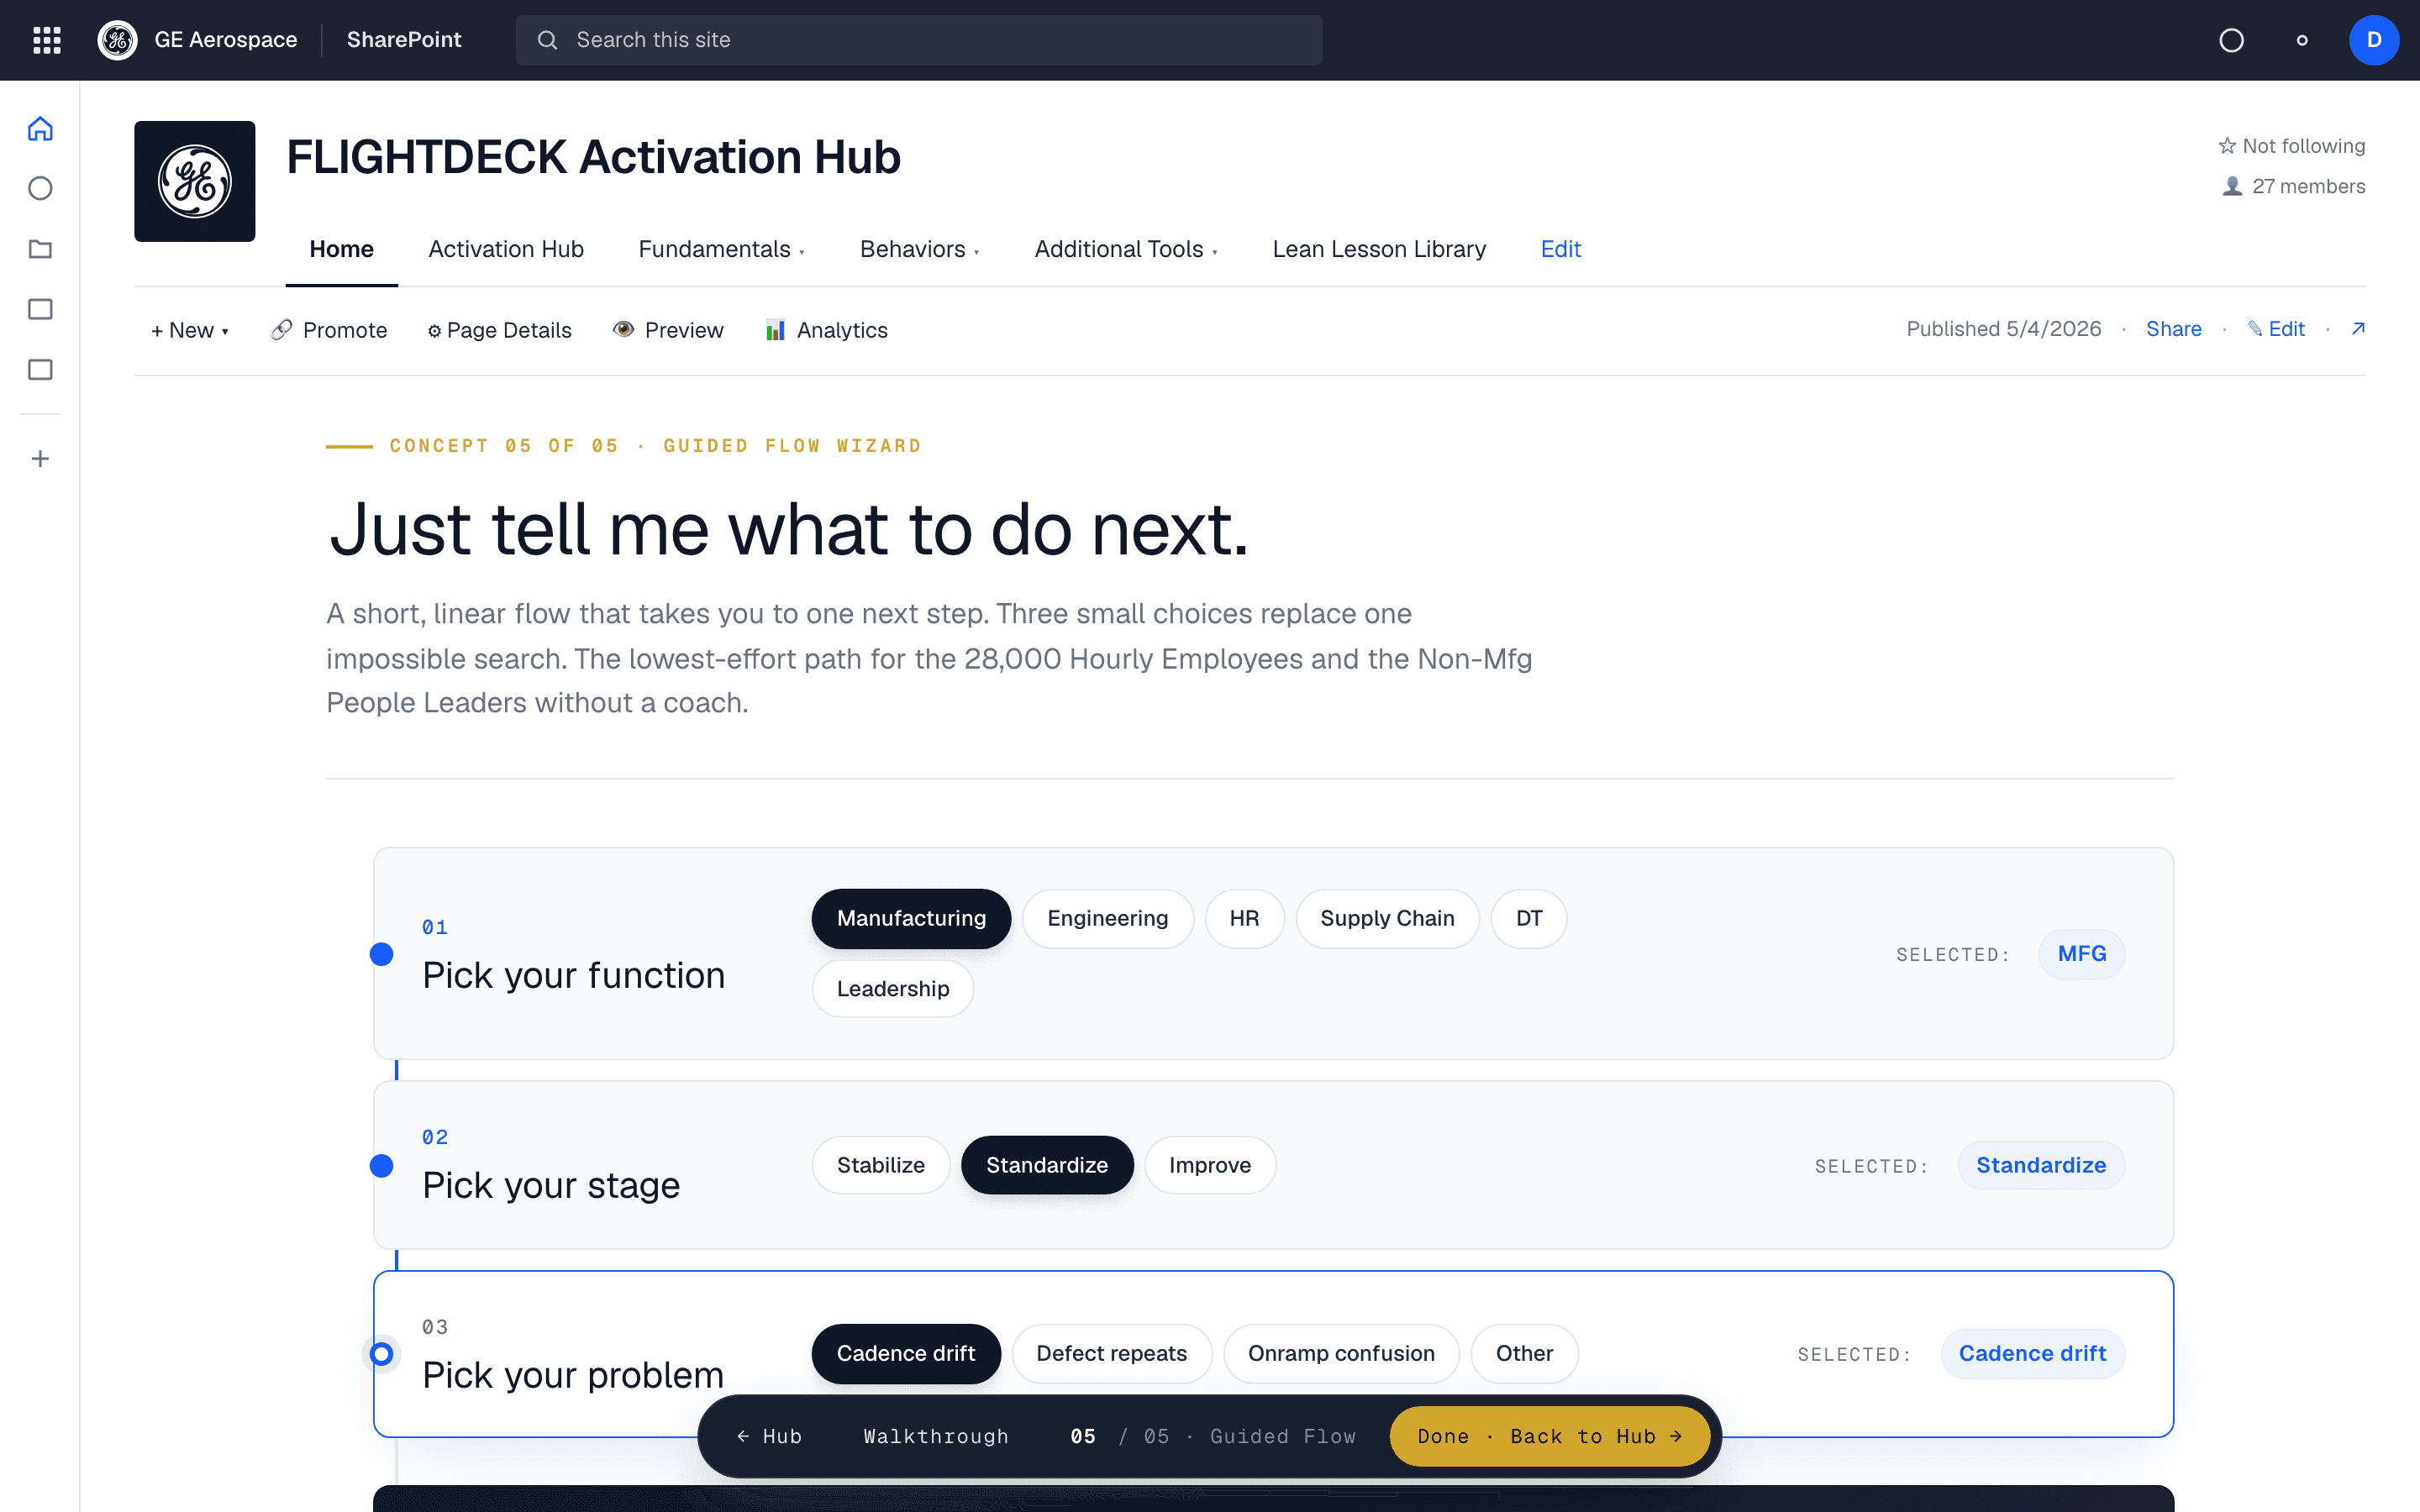
Task: Click the GE Aerospace logo in the header
Action: click(x=117, y=40)
